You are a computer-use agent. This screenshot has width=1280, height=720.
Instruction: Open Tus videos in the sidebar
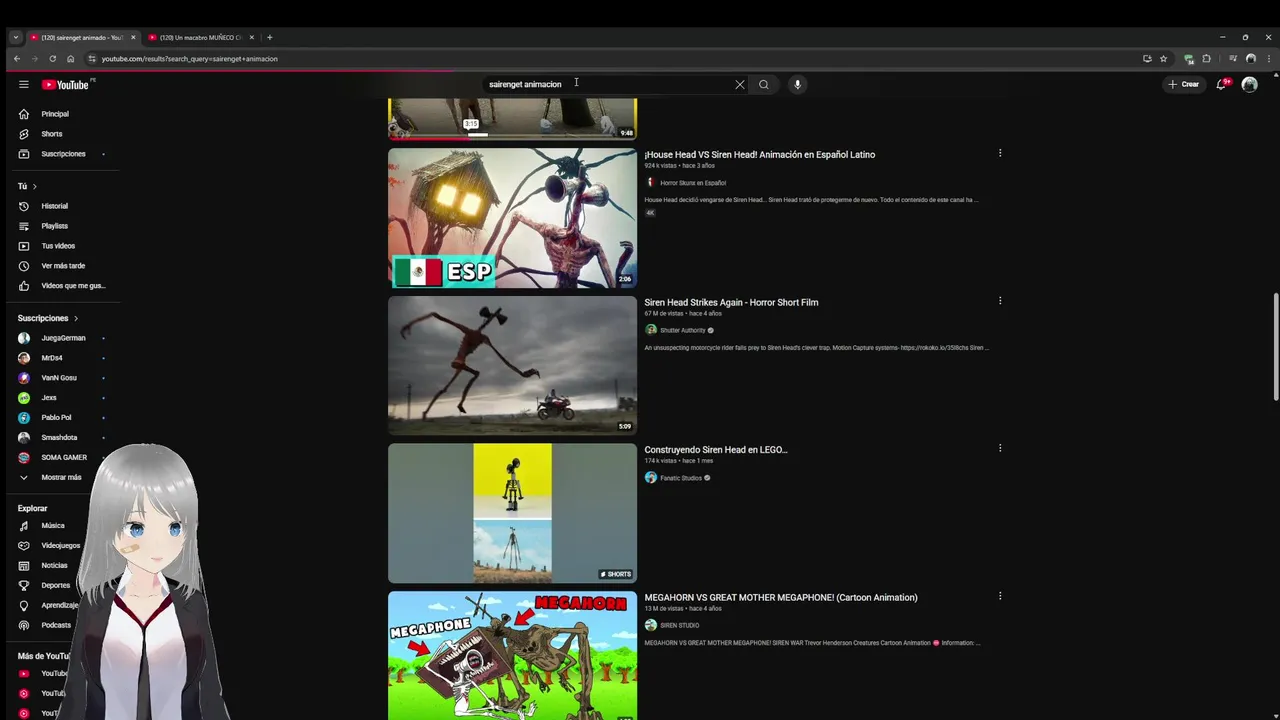(60, 246)
